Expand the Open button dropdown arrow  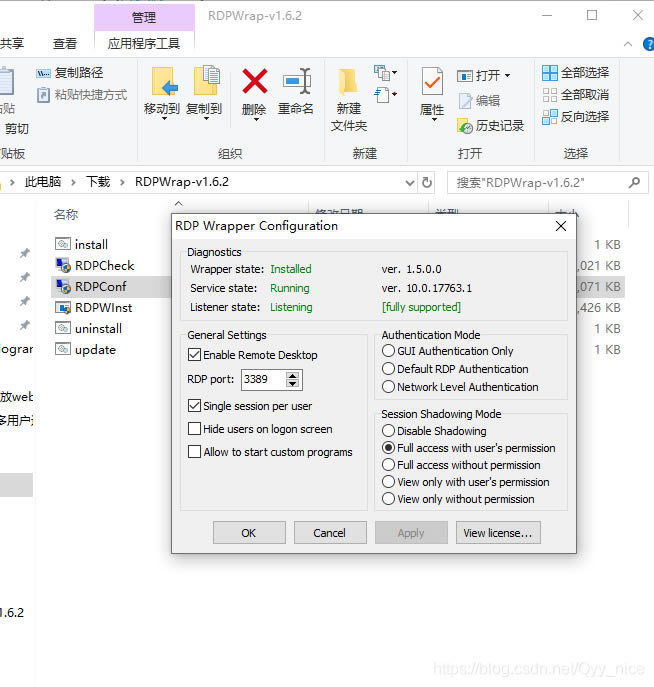coord(507,75)
